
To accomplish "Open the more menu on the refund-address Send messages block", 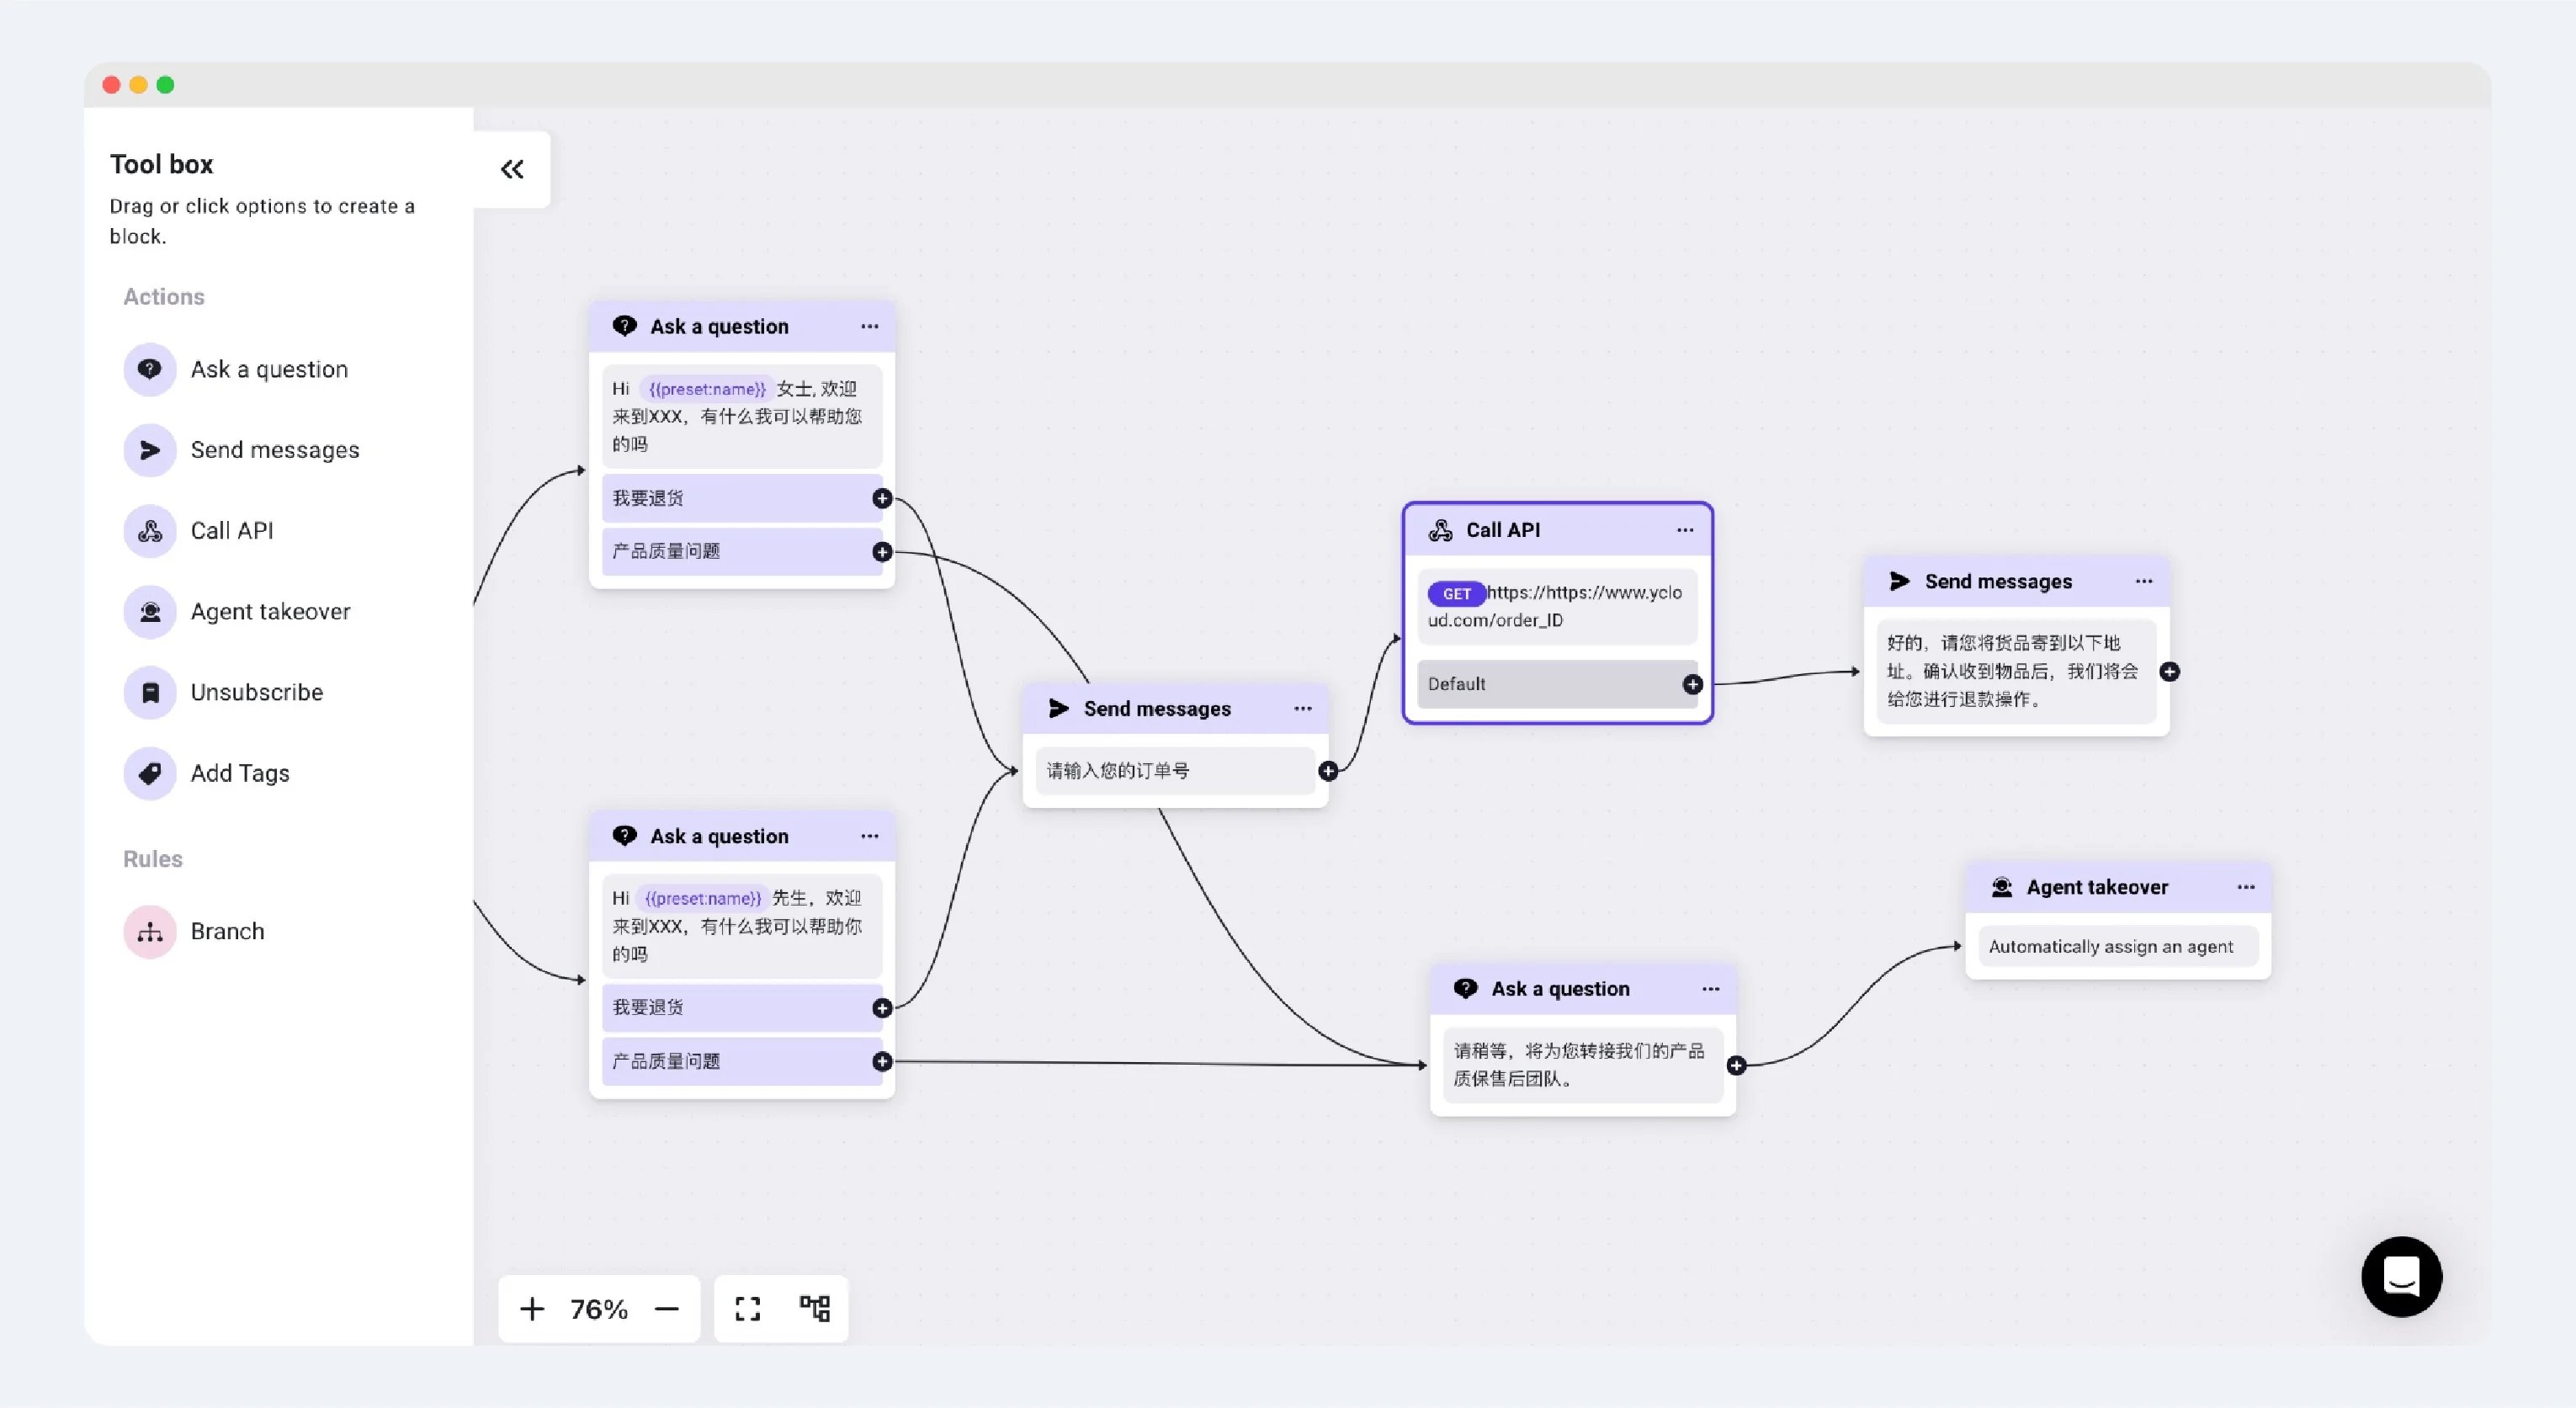I will (x=2144, y=581).
